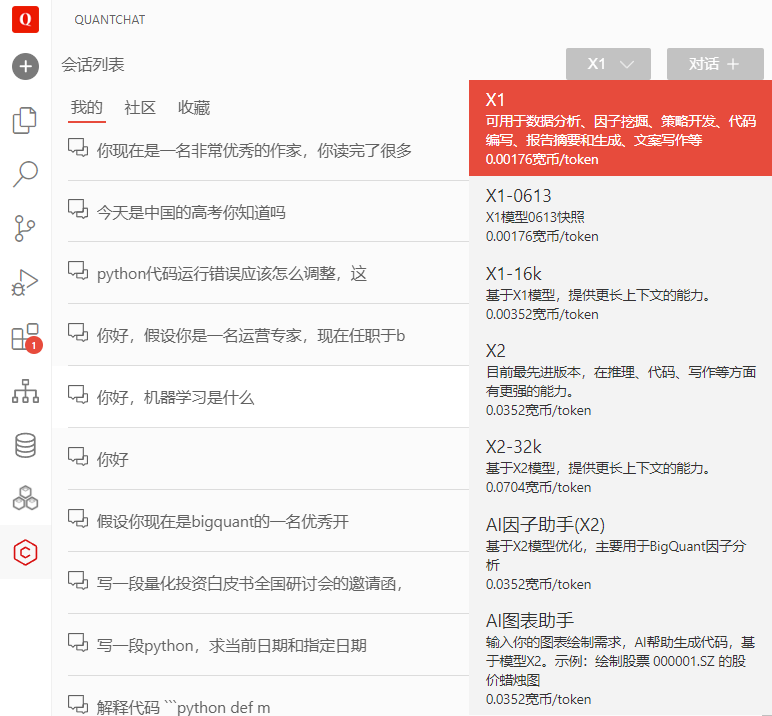
Task: Open the 今天是中国的高考你知道吗 conversation
Action: click(191, 212)
